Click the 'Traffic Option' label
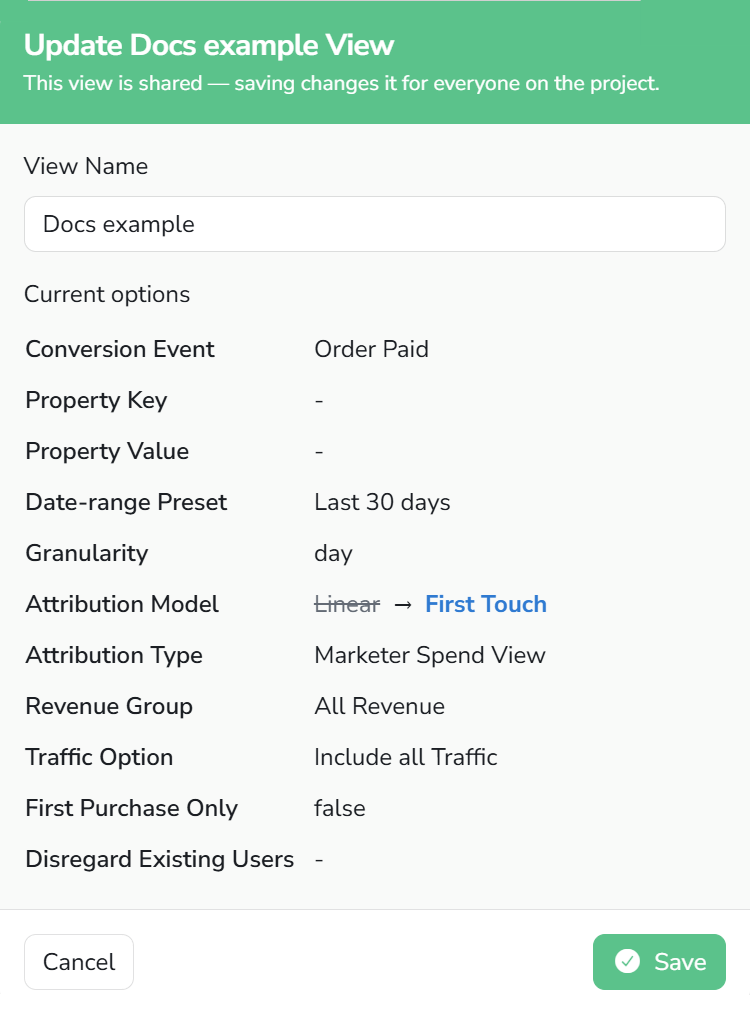750x1014 pixels. [99, 757]
